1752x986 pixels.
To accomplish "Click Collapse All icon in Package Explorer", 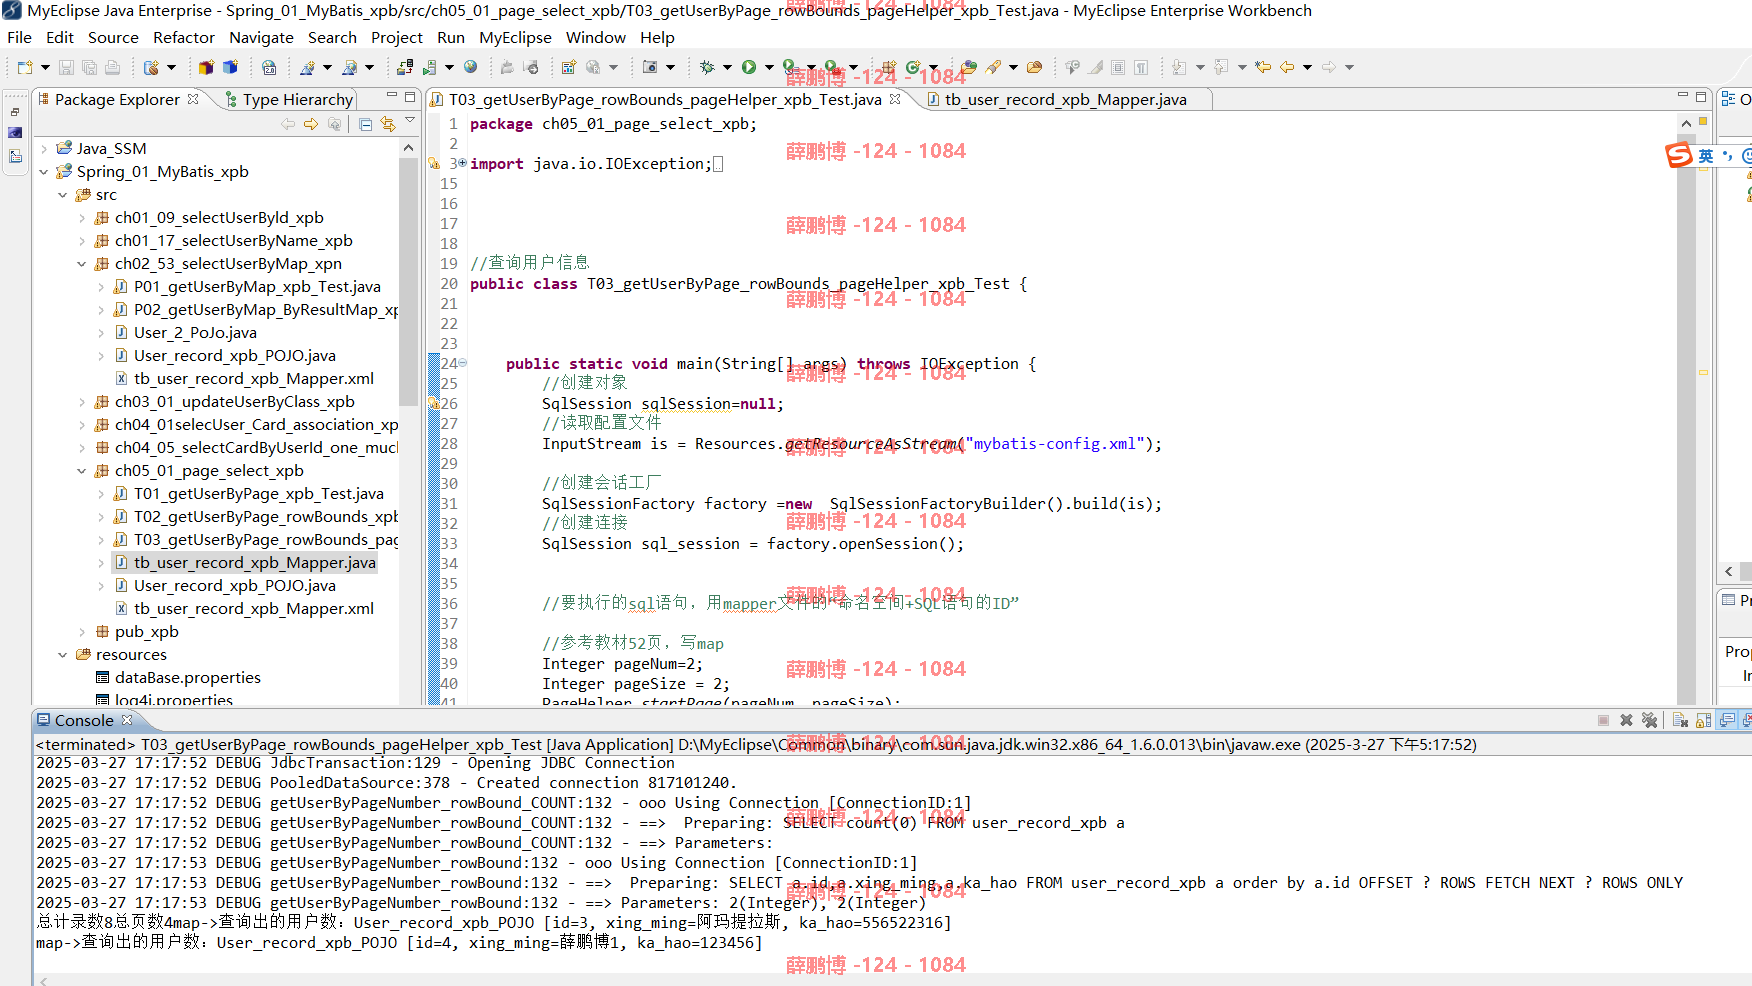I will click(365, 124).
